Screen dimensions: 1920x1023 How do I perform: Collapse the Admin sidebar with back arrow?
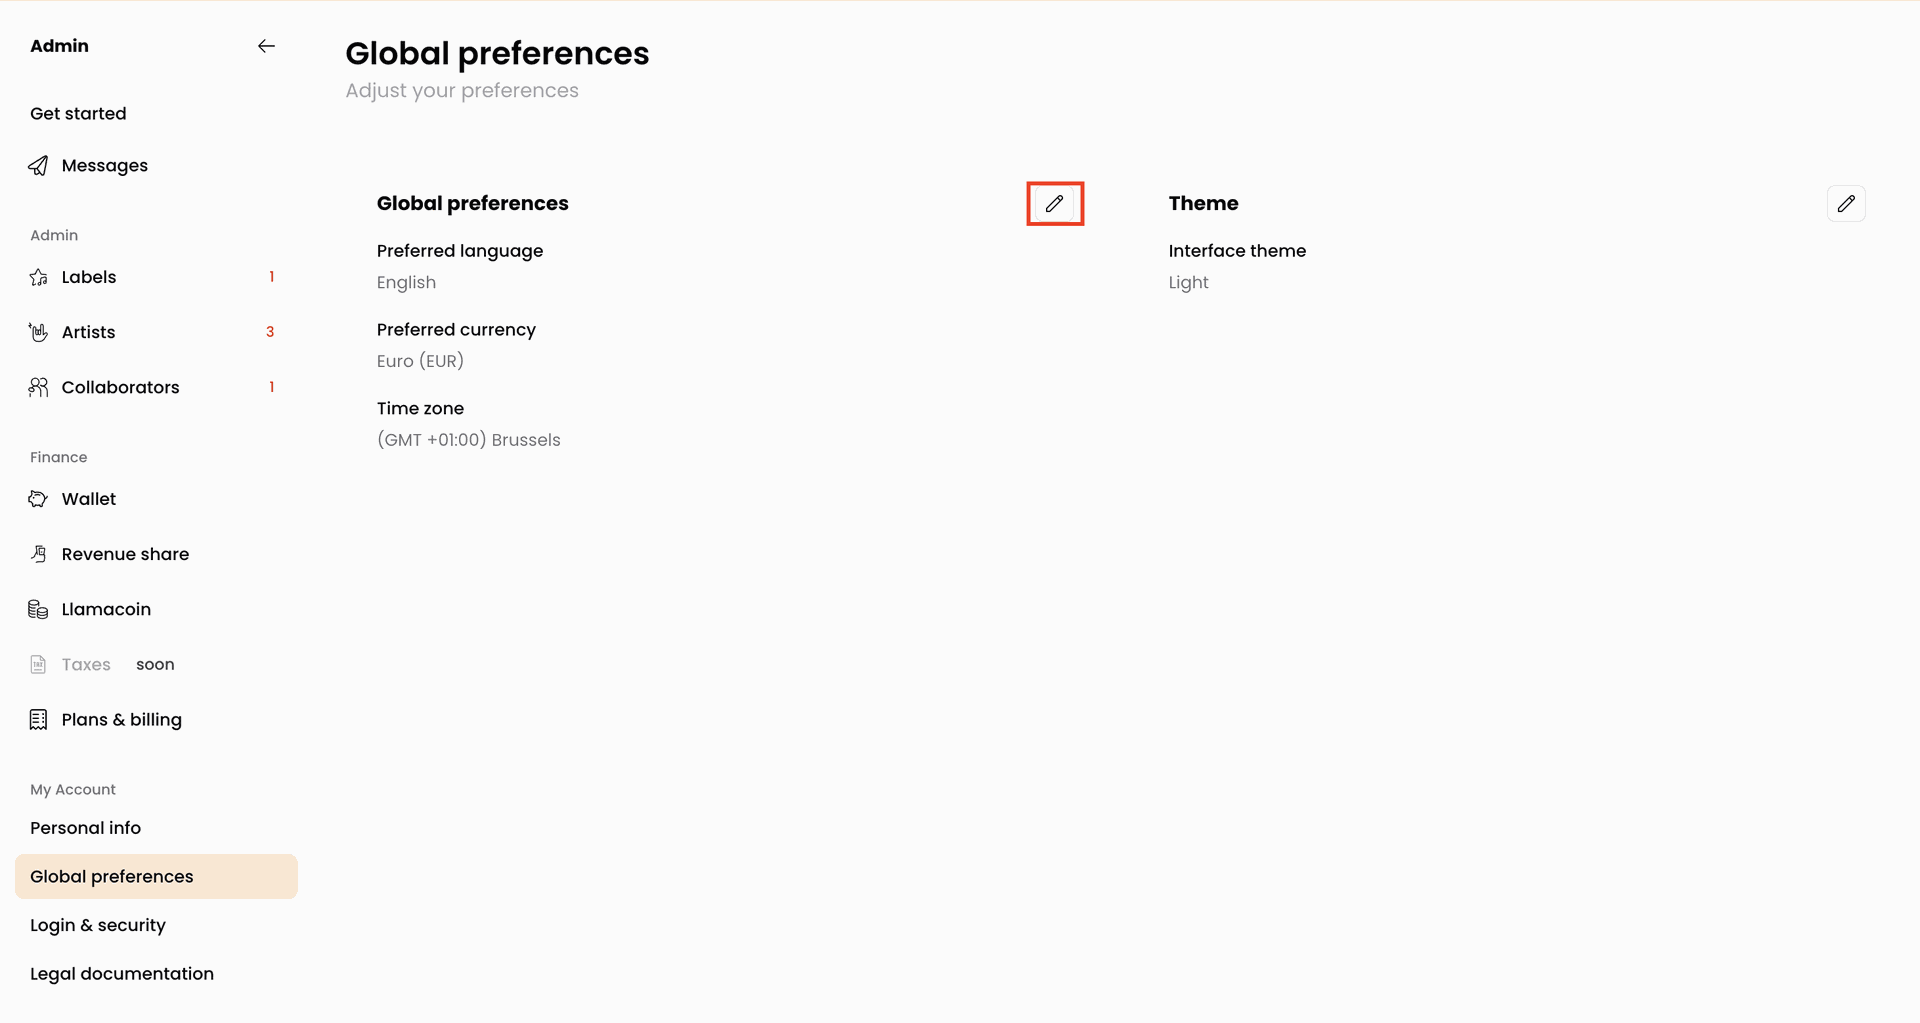[x=266, y=46]
